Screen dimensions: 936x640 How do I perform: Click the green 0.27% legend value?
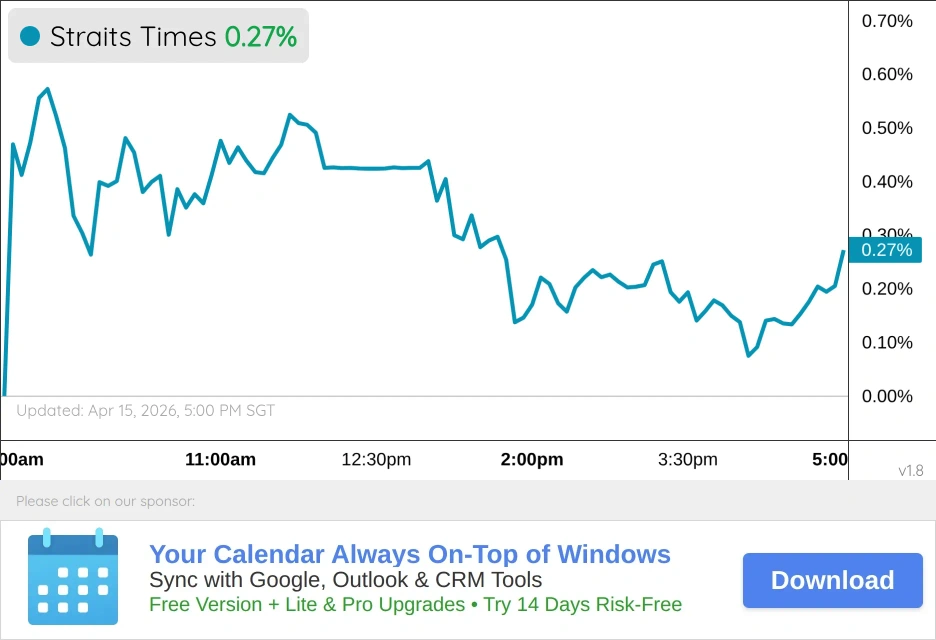click(260, 37)
